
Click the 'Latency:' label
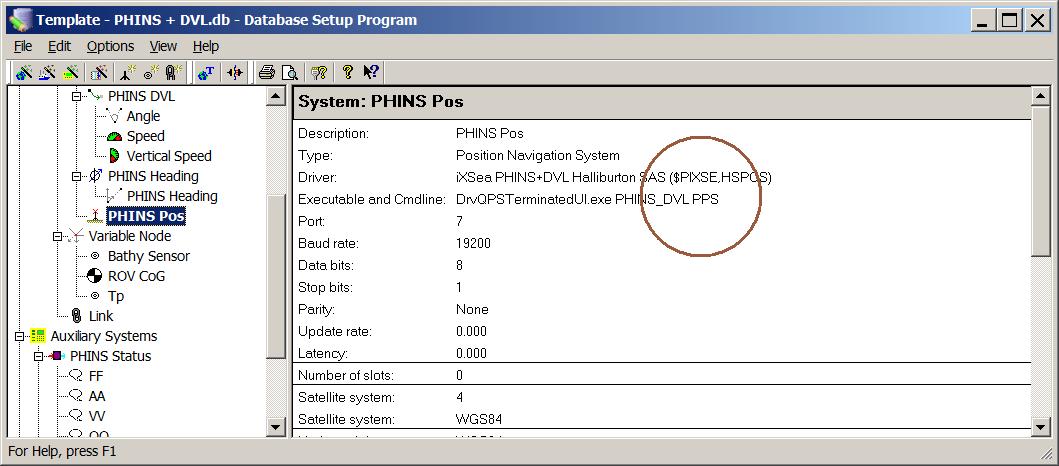[325, 353]
